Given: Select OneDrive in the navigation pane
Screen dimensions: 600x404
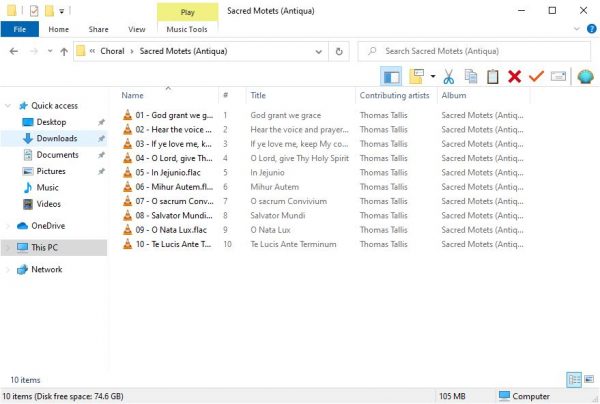Looking at the screenshot, I should (x=48, y=226).
